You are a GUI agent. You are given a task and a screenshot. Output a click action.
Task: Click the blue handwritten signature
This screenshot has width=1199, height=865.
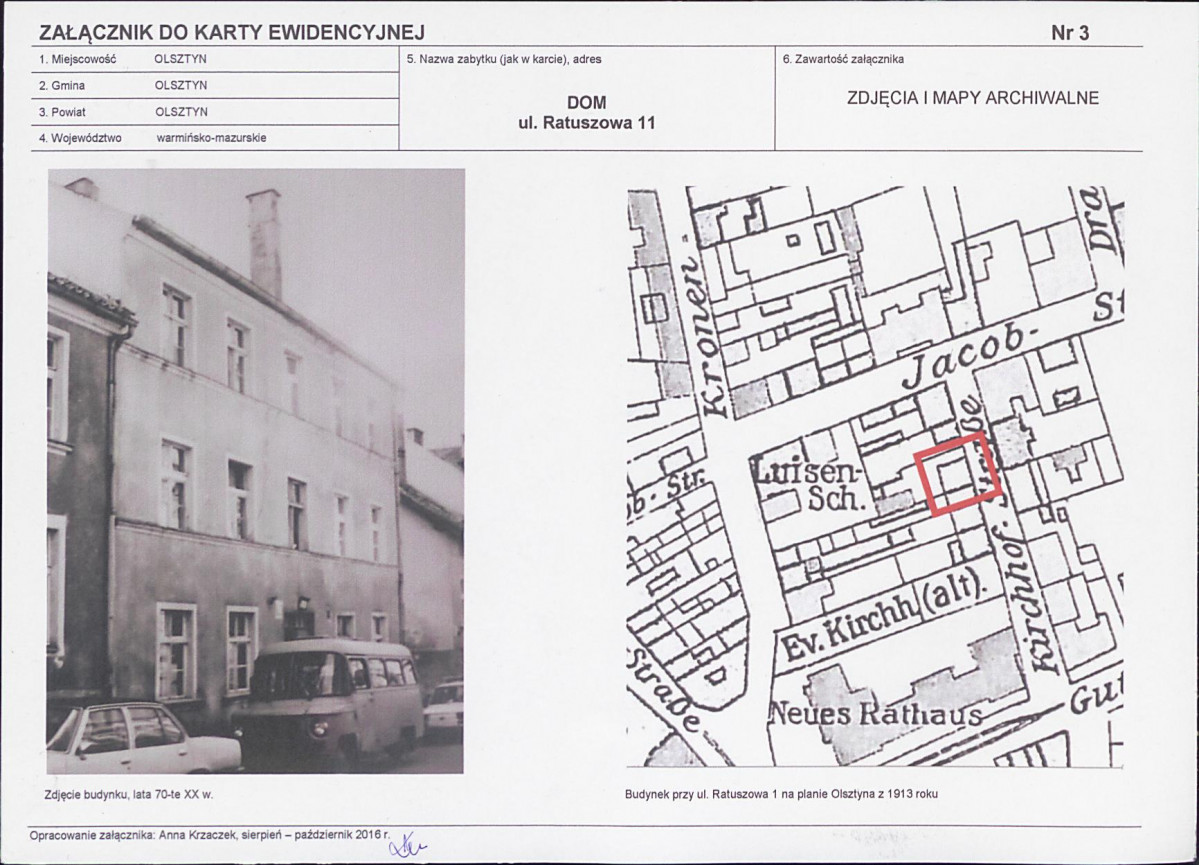click(x=407, y=847)
